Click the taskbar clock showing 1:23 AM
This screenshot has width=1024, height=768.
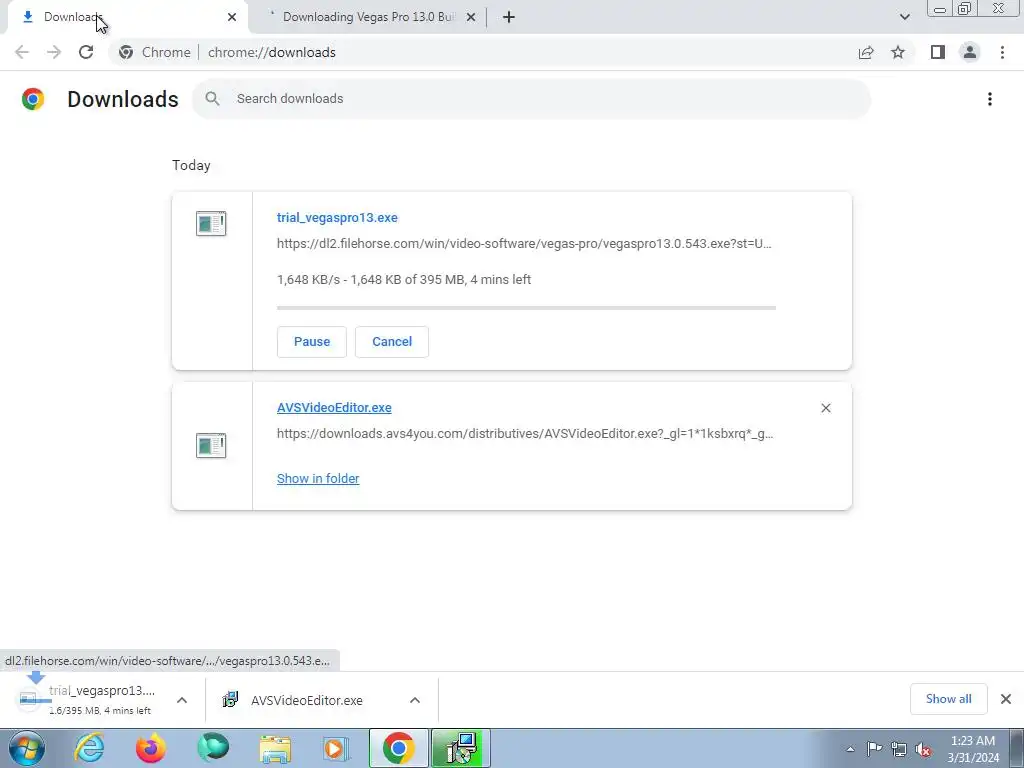pyautogui.click(x=973, y=749)
